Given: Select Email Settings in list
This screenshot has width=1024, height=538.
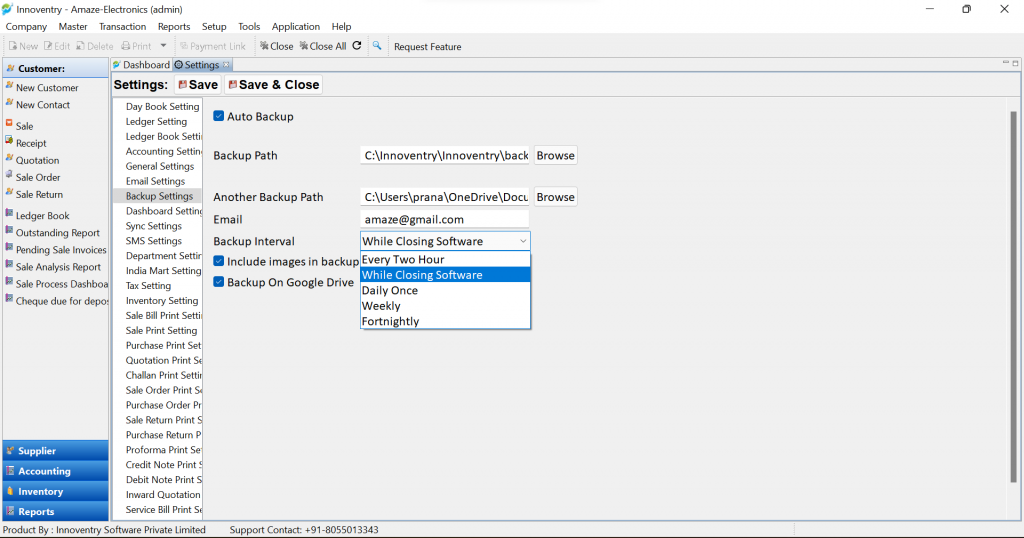Looking at the screenshot, I should click(x=155, y=181).
